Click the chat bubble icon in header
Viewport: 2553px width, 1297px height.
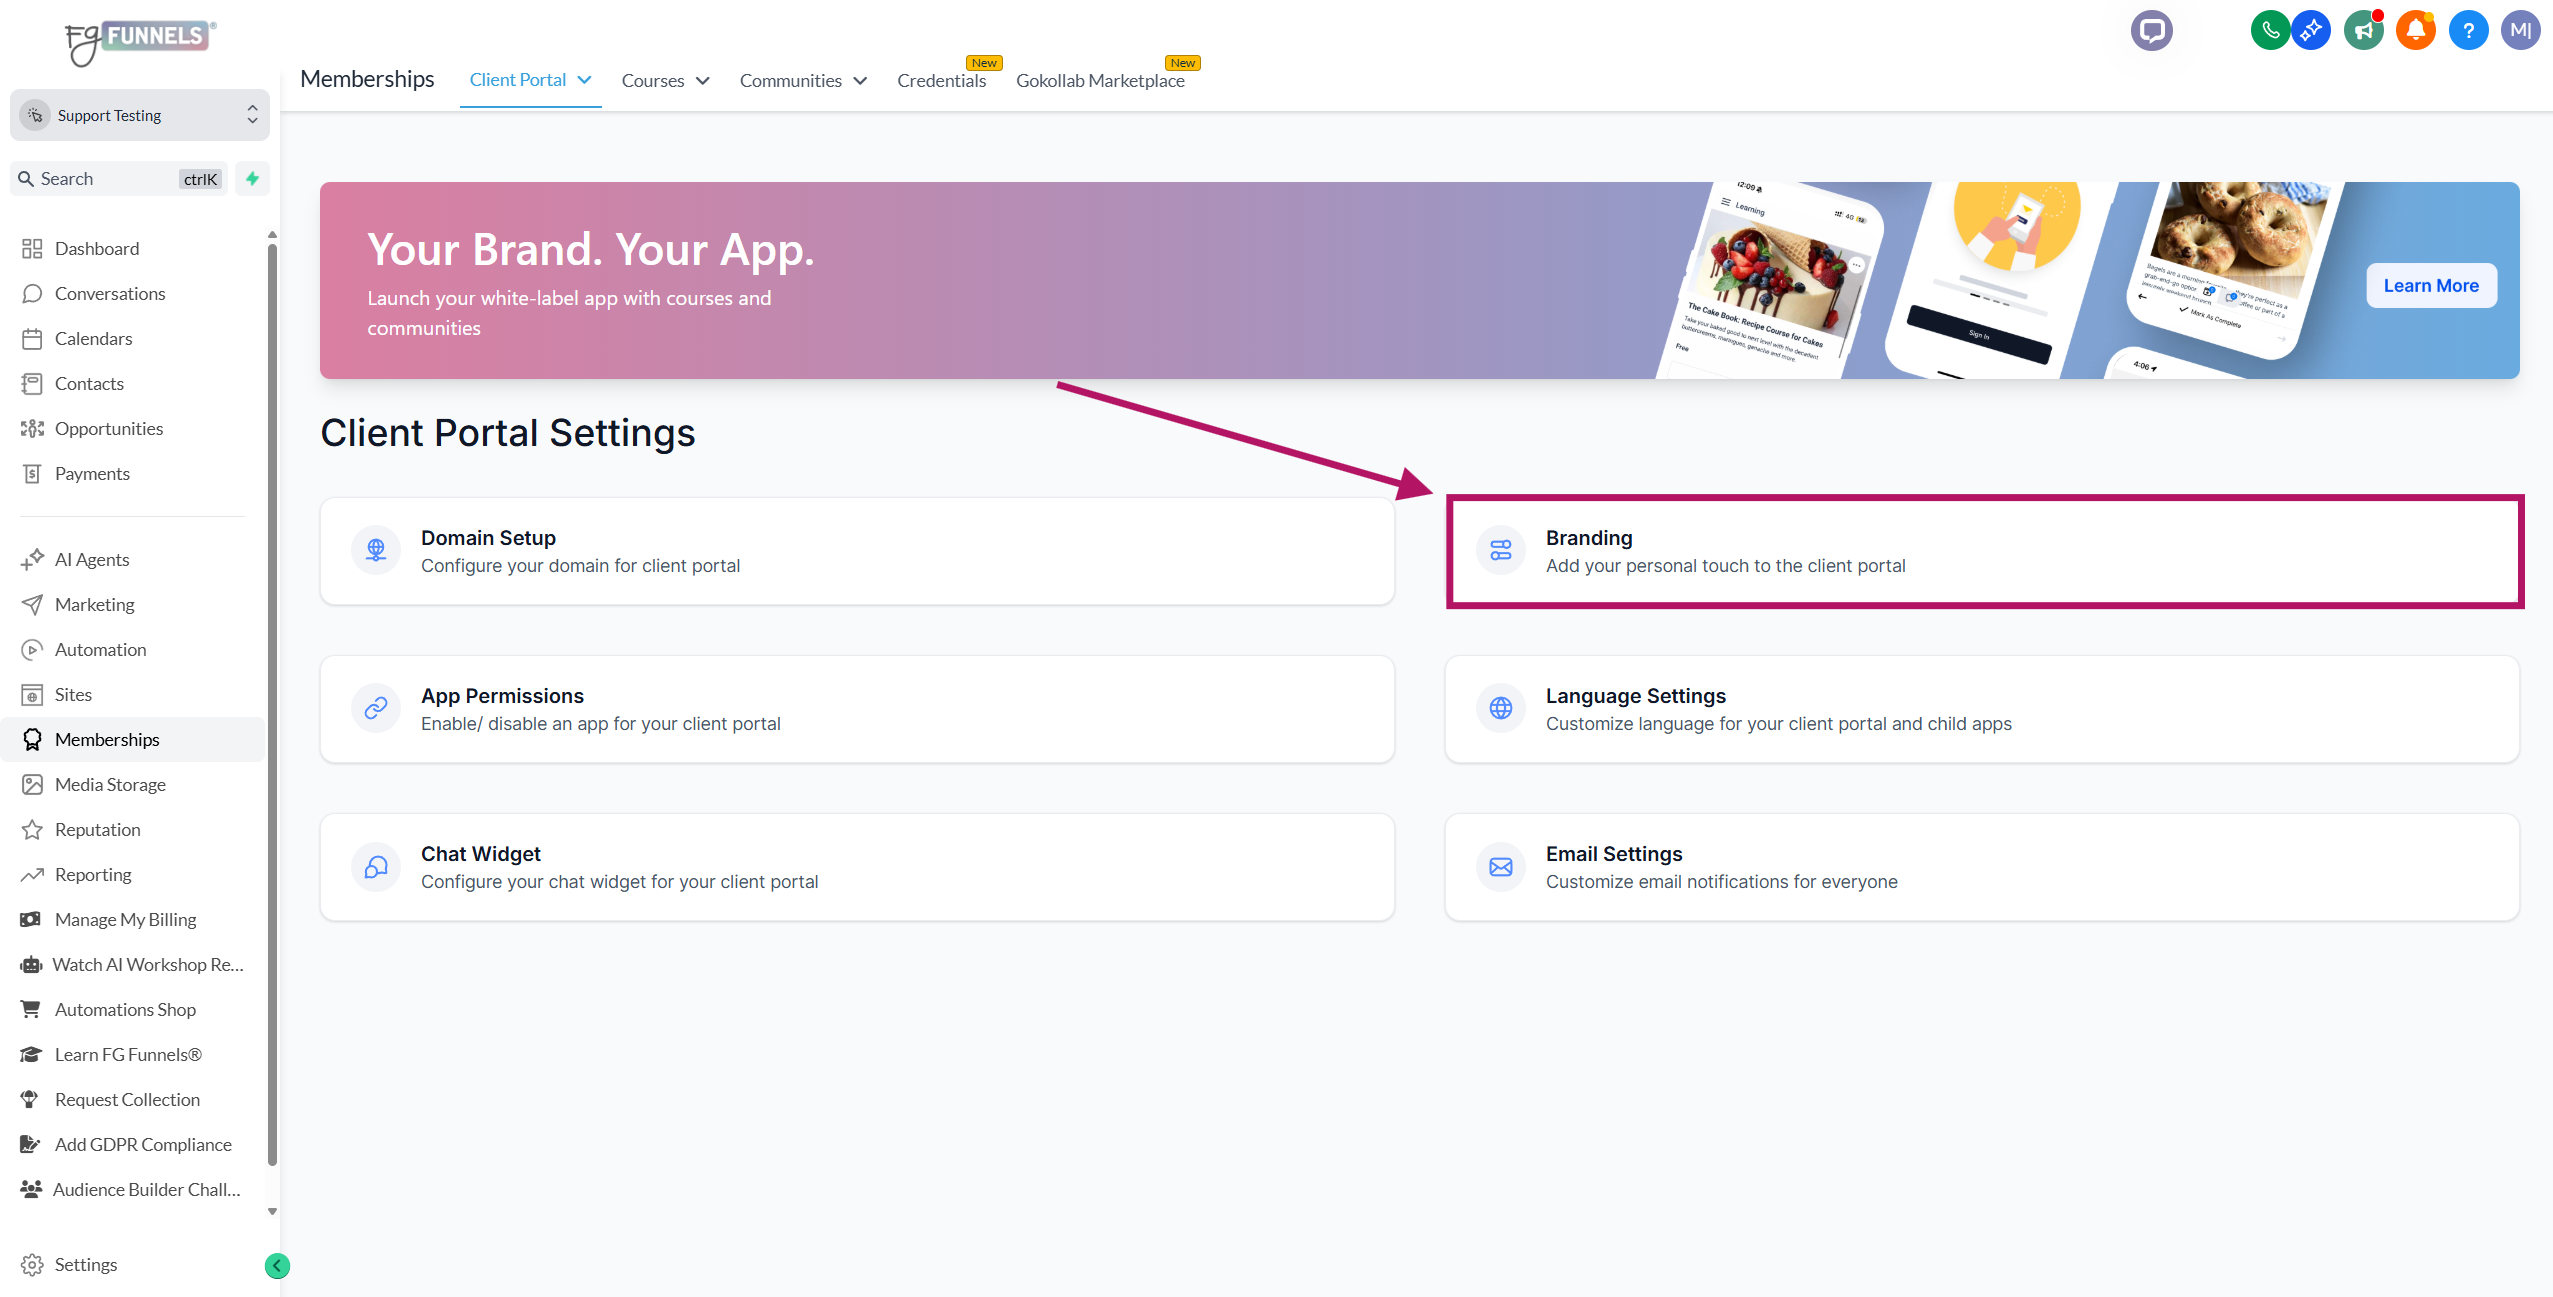pos(2151,30)
